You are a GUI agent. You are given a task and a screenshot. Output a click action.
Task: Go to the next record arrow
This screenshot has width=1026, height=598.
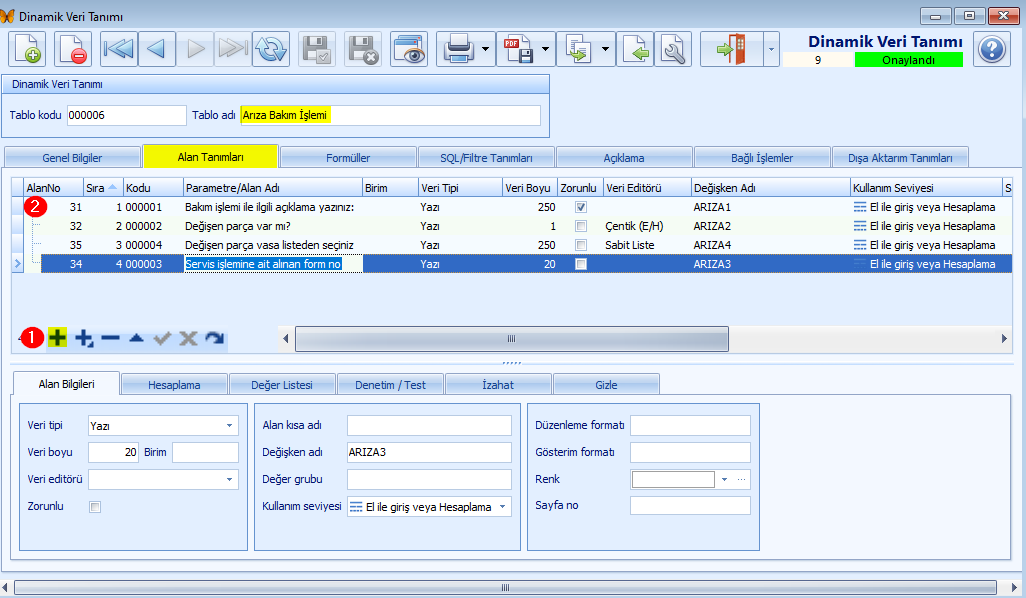pos(195,49)
